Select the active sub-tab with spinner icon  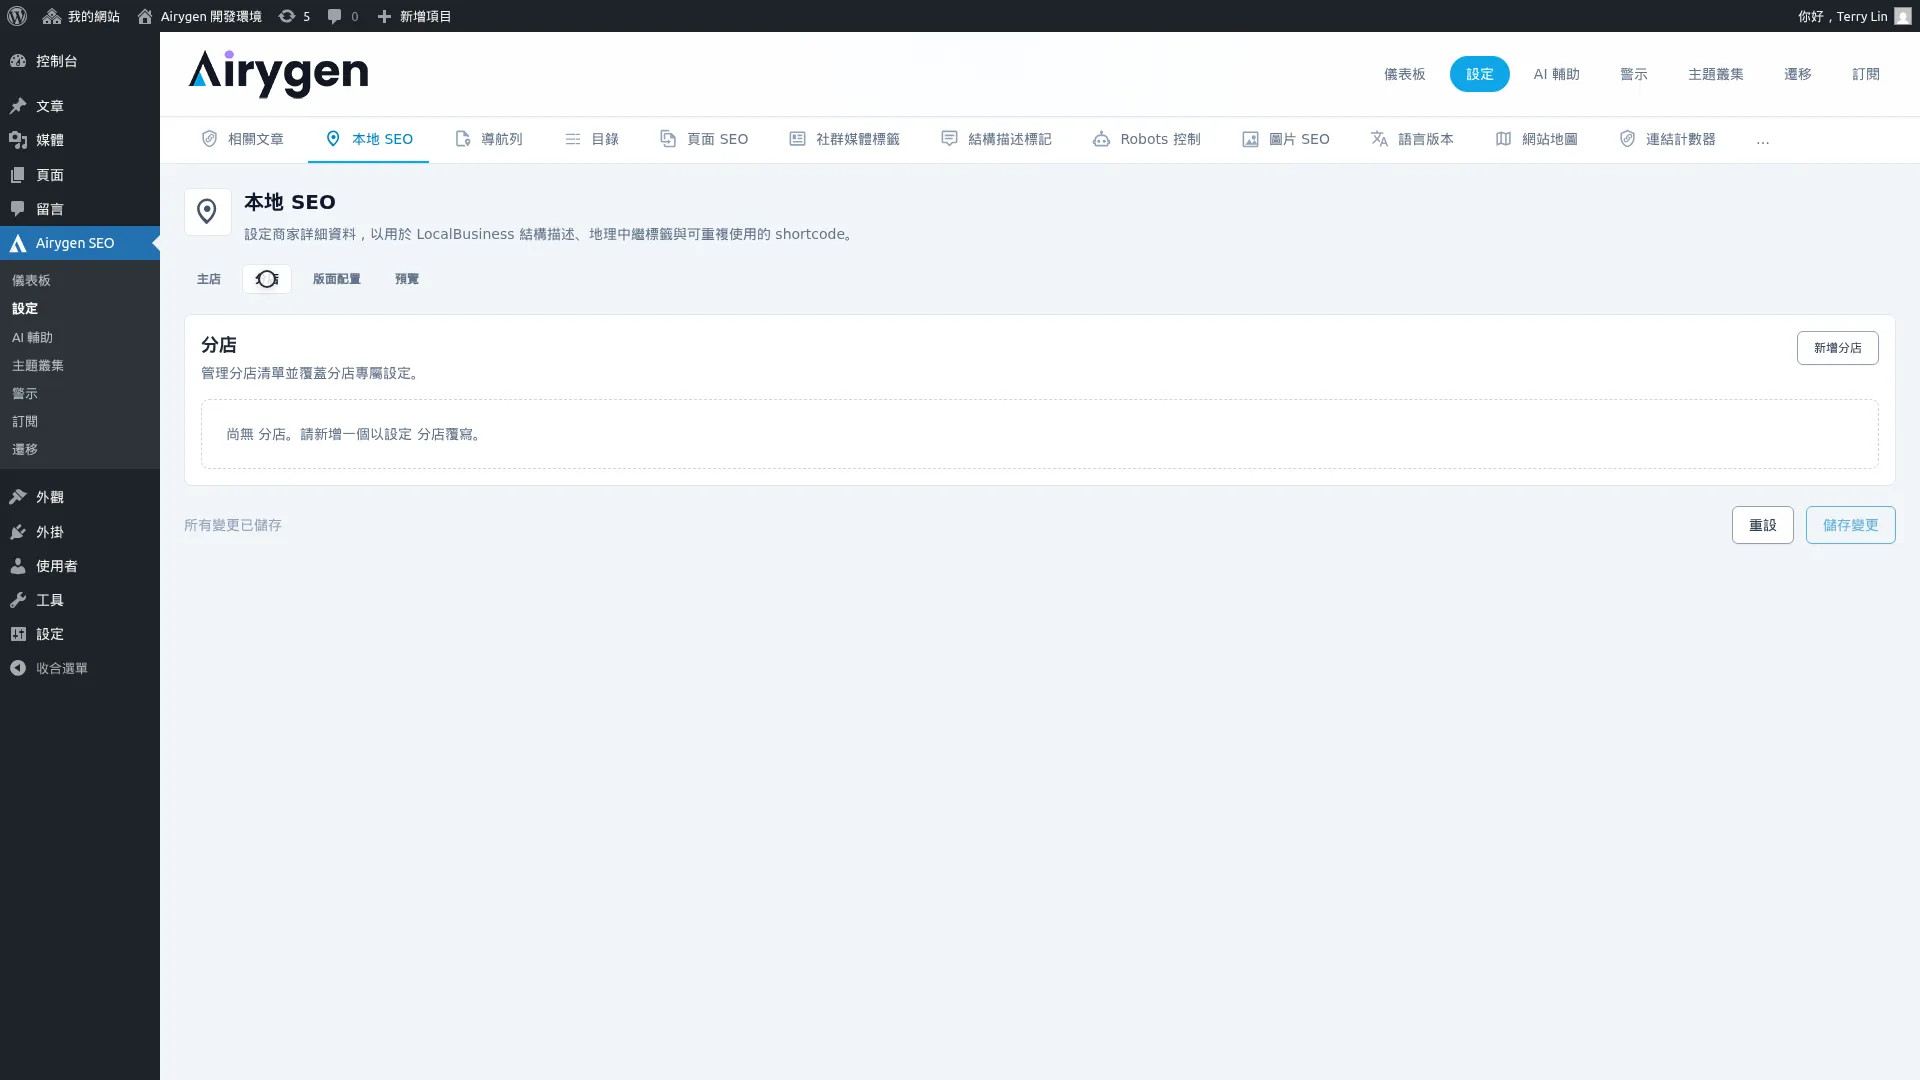266,279
